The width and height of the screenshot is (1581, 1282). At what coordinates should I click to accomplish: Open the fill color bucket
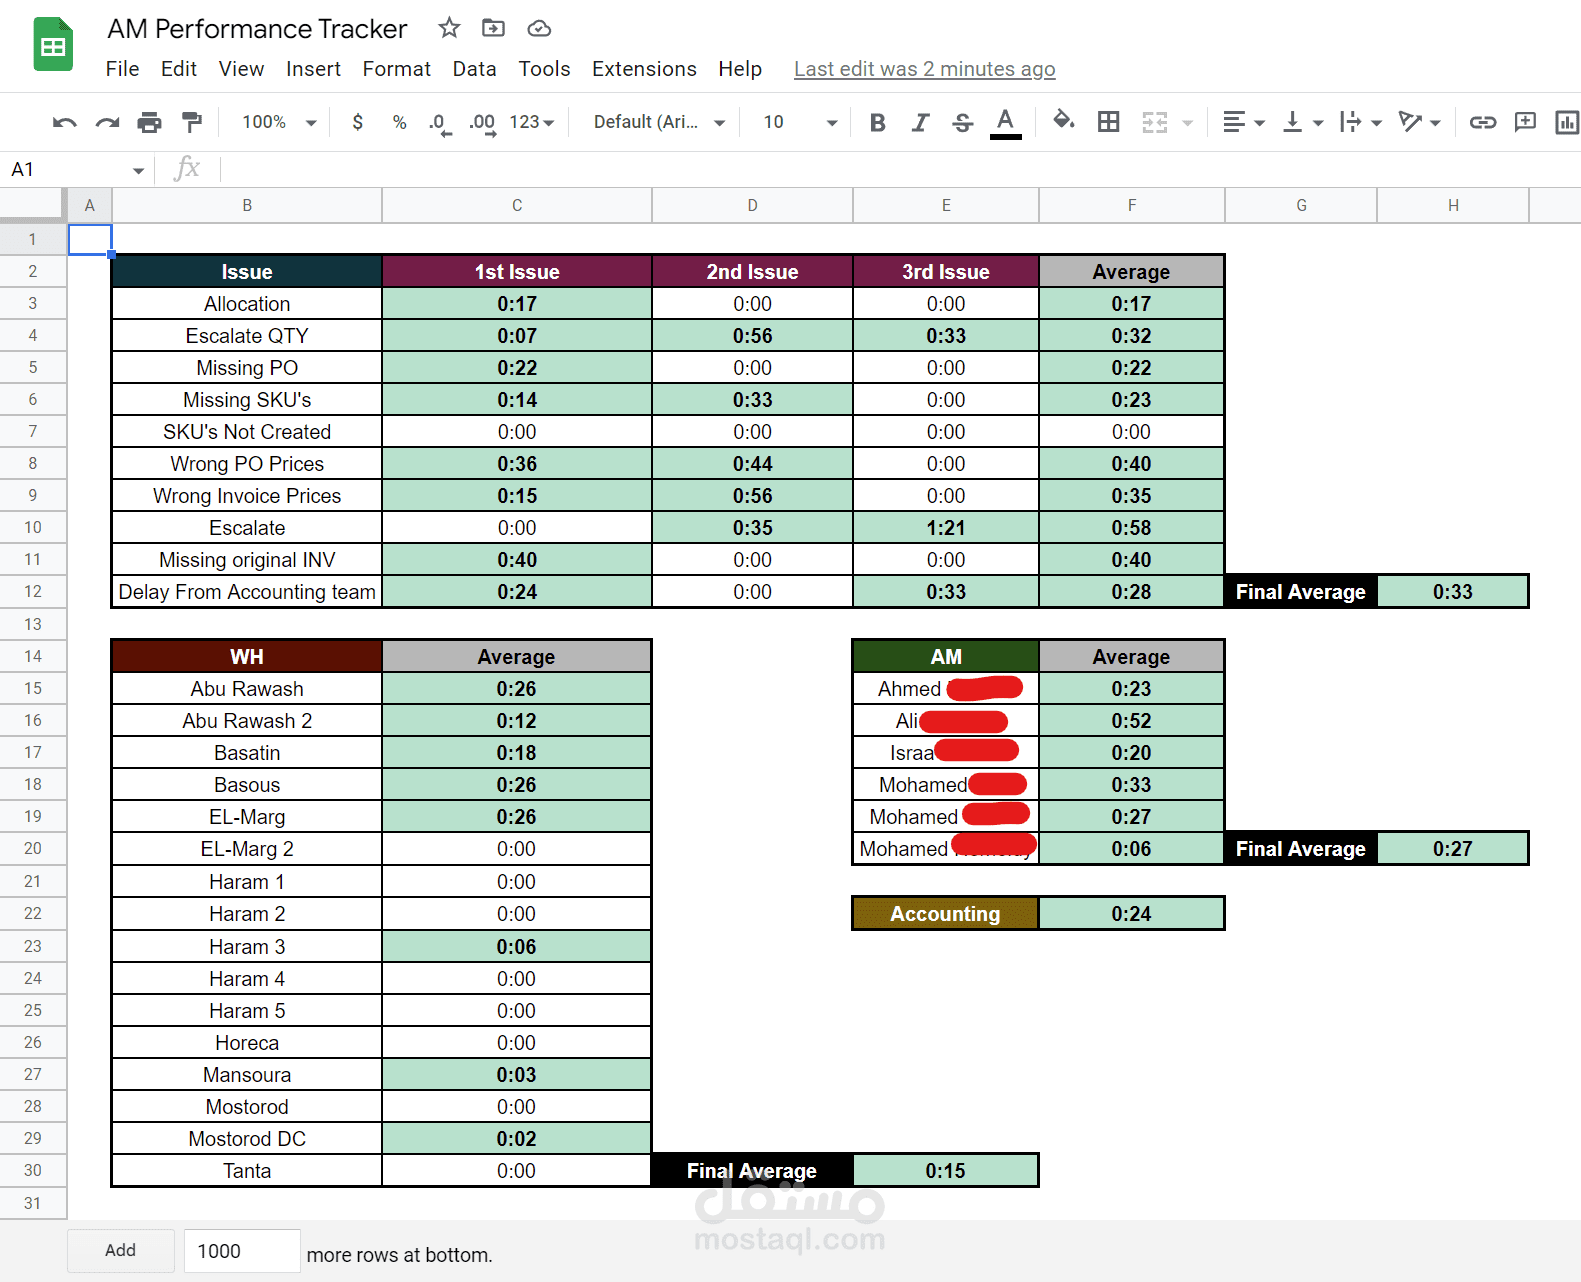pyautogui.click(x=1064, y=121)
